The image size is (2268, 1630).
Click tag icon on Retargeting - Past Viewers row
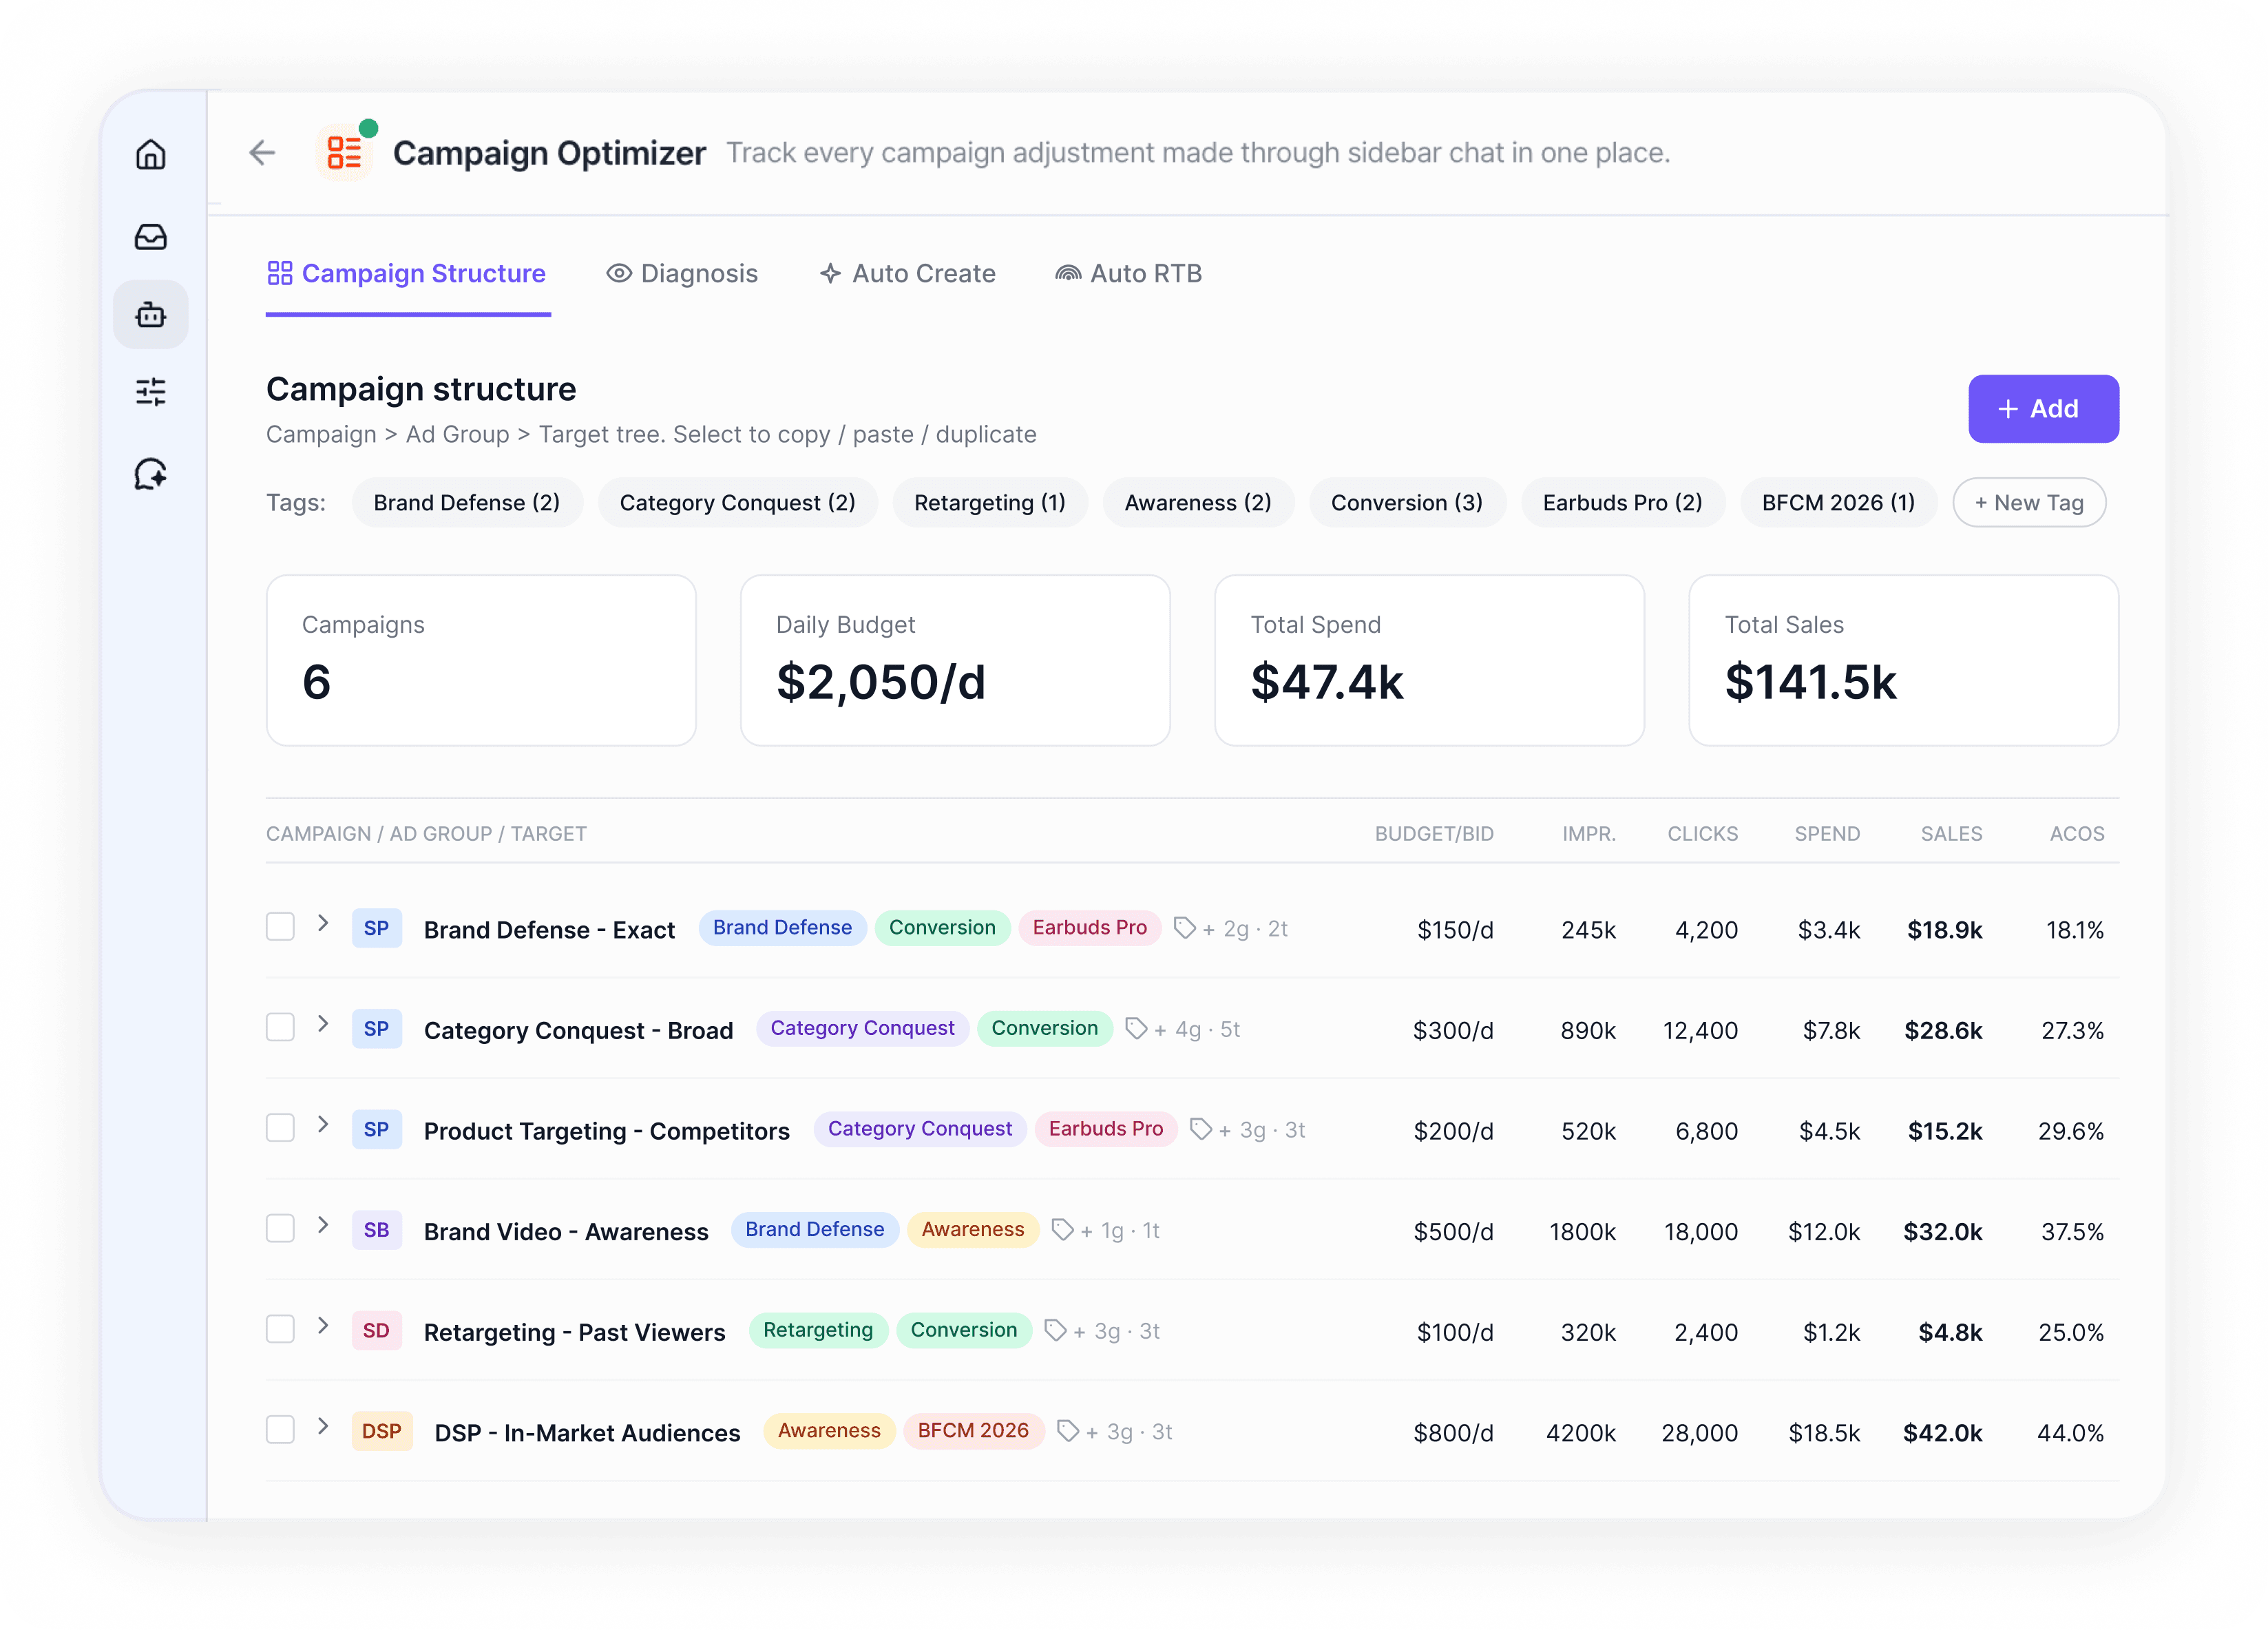coord(1055,1331)
